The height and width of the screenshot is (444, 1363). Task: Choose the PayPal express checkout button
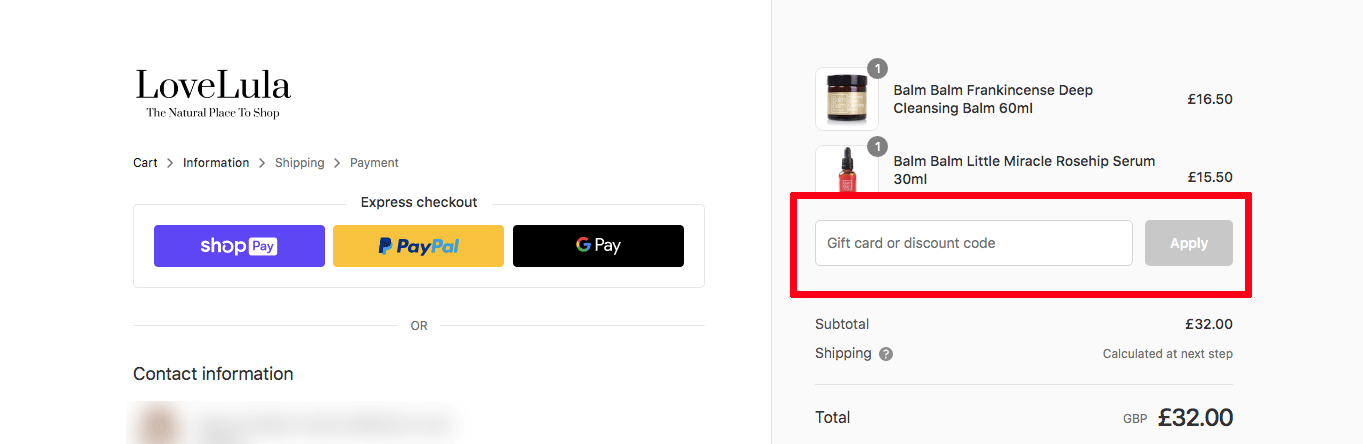(x=418, y=246)
